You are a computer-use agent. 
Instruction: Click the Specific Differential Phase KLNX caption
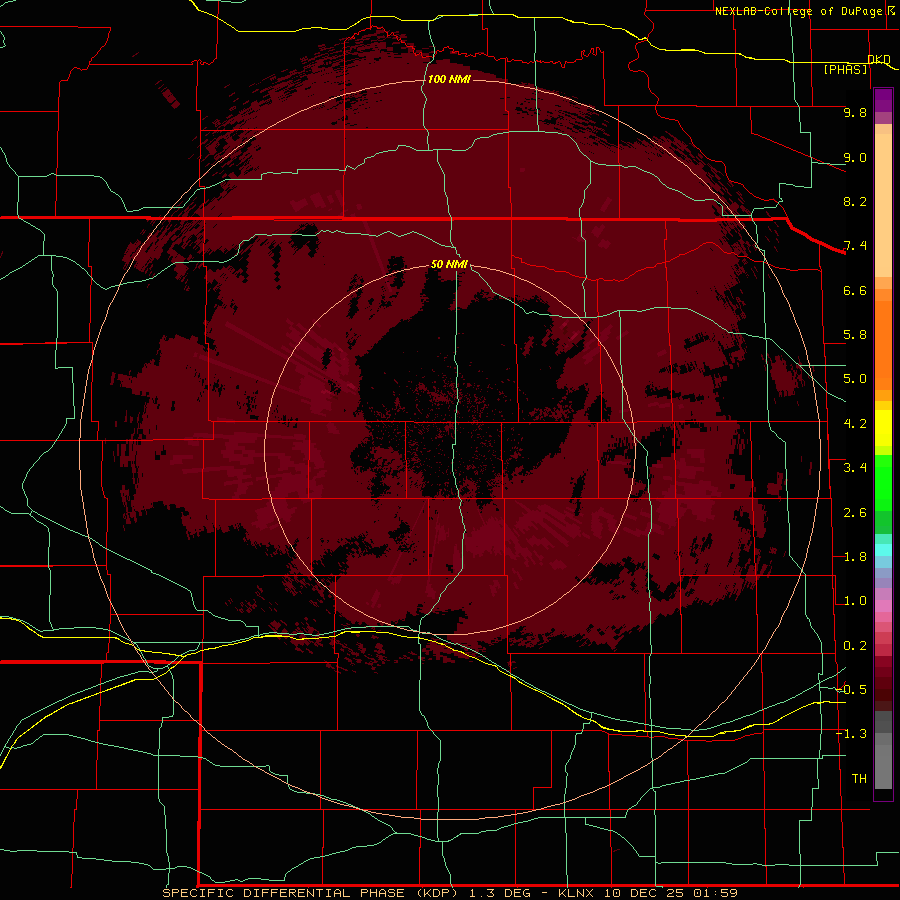click(x=449, y=893)
